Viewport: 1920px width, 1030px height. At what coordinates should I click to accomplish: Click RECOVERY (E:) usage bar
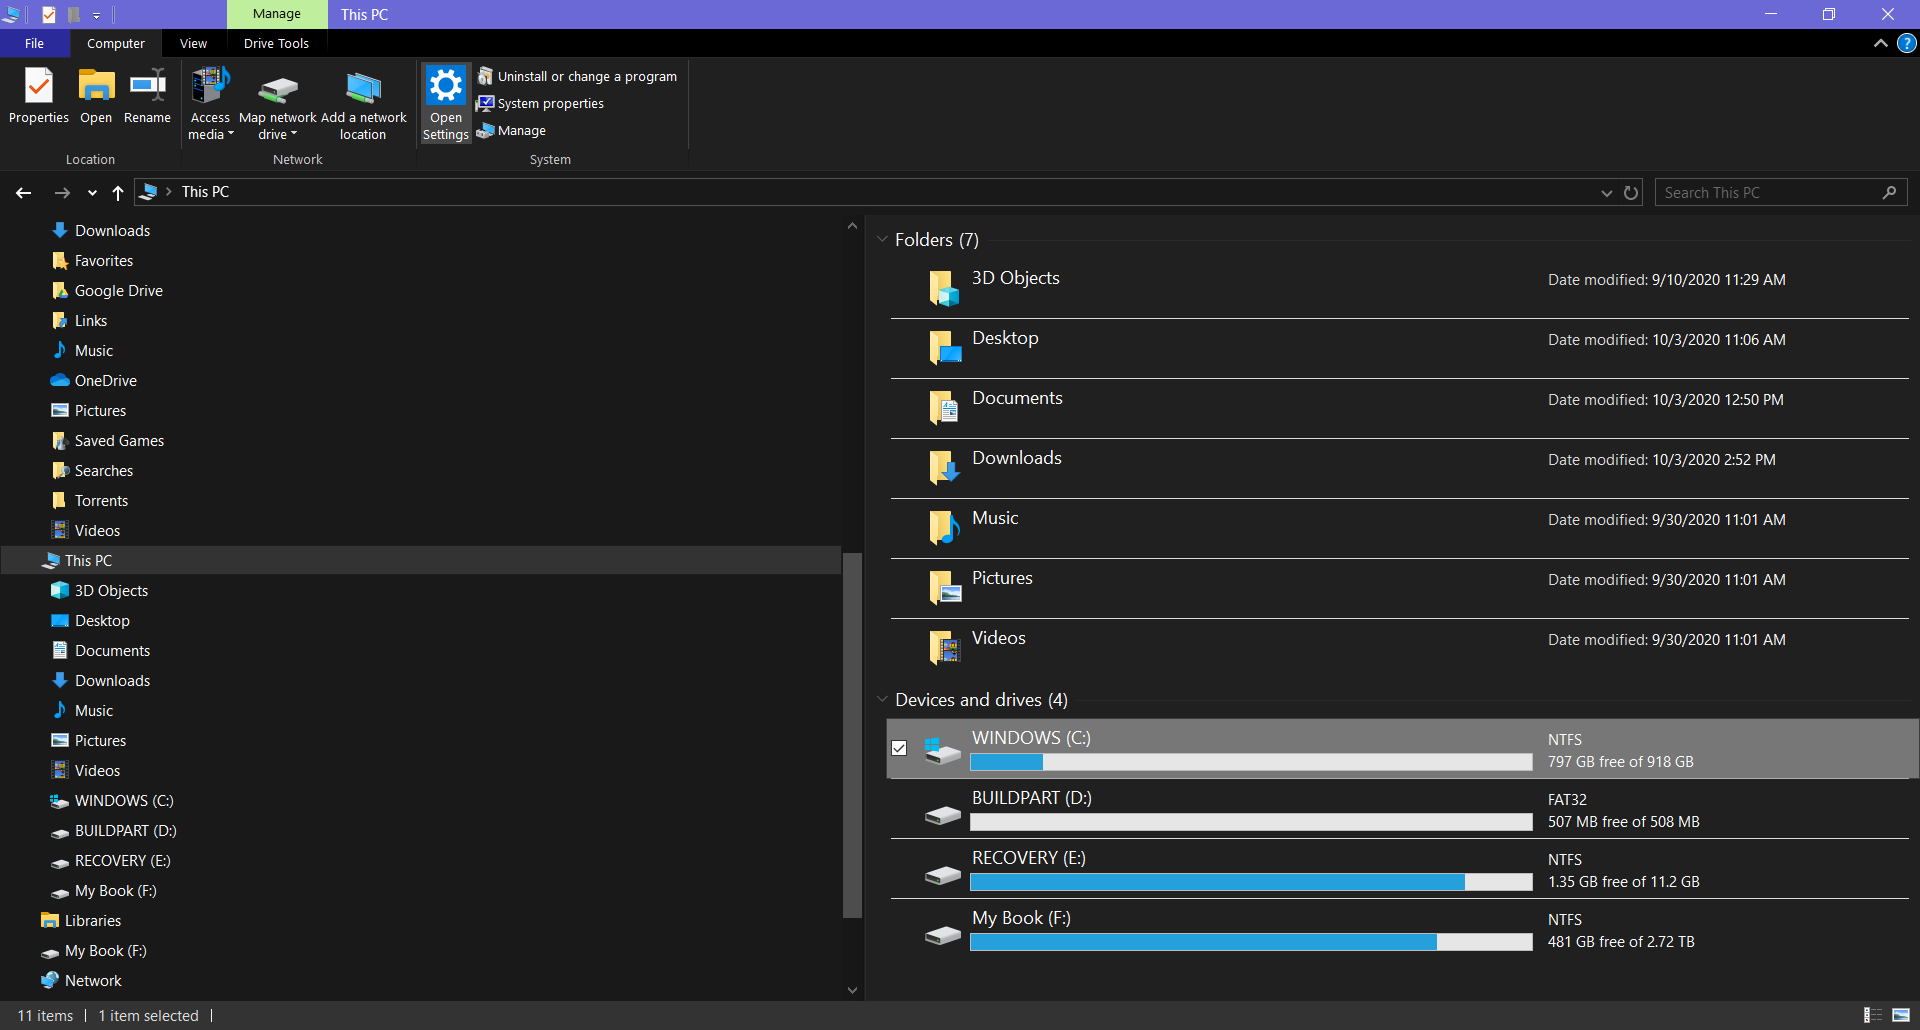click(1251, 882)
